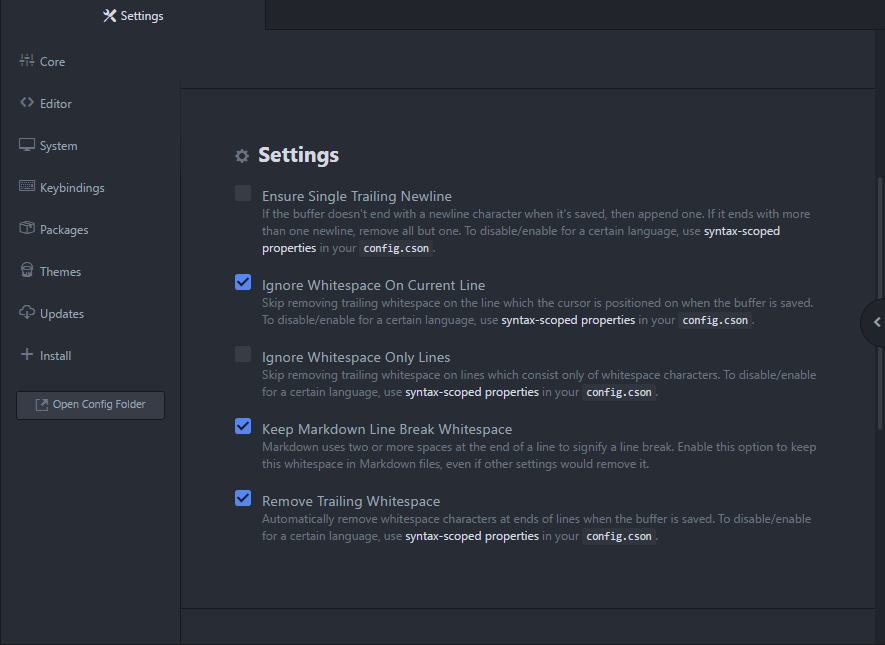Click the Core sliders icon in sidebar
Viewport: 885px width, 645px height.
pyautogui.click(x=27, y=61)
